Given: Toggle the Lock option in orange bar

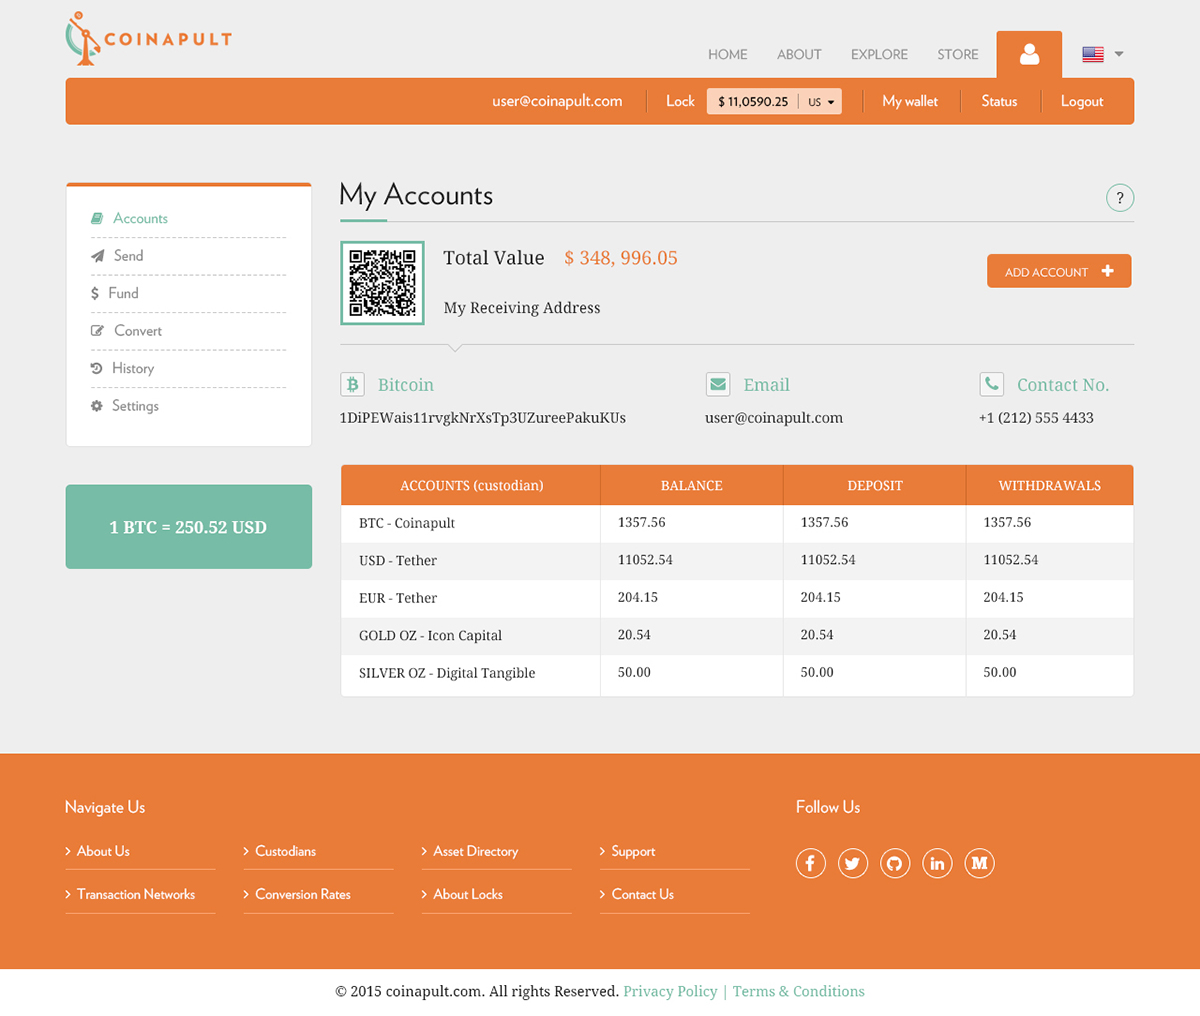Looking at the screenshot, I should [x=680, y=100].
